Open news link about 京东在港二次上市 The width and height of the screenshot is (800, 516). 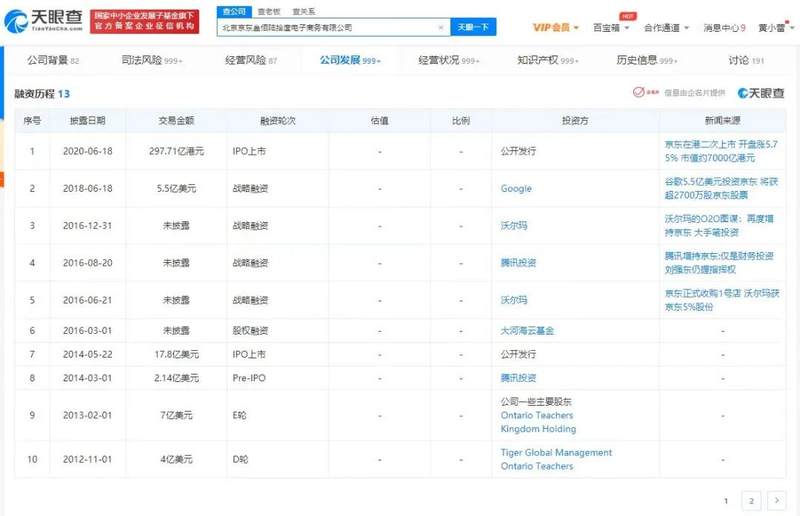click(721, 151)
